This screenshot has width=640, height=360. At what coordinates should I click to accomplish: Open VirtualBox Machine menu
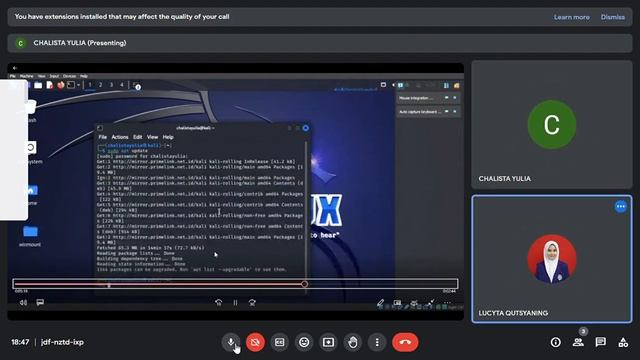[27, 76]
